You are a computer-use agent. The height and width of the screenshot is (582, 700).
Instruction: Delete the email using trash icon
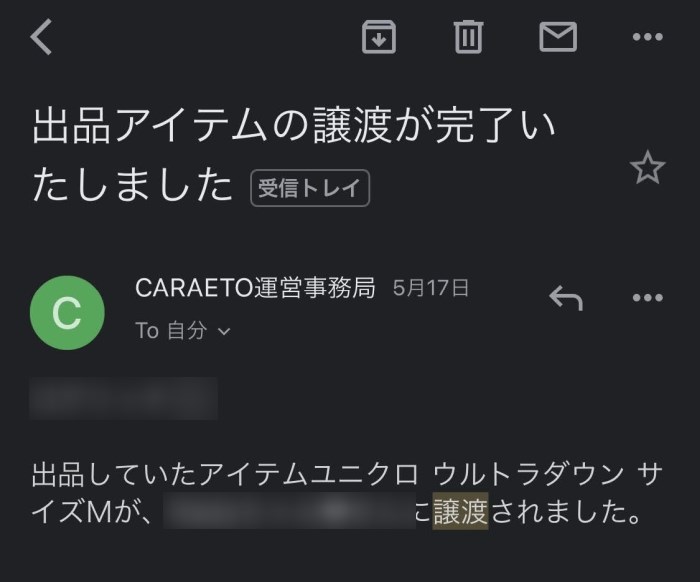click(468, 37)
